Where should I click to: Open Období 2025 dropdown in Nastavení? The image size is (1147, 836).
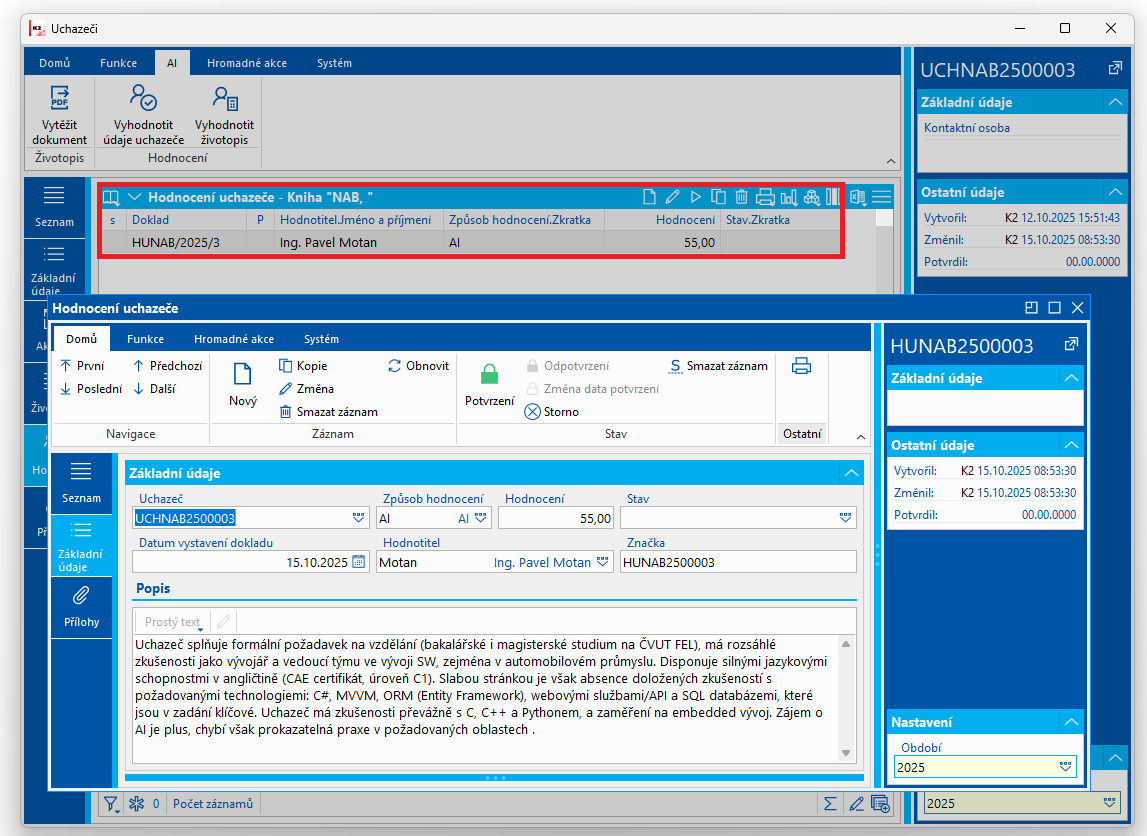coord(1065,767)
